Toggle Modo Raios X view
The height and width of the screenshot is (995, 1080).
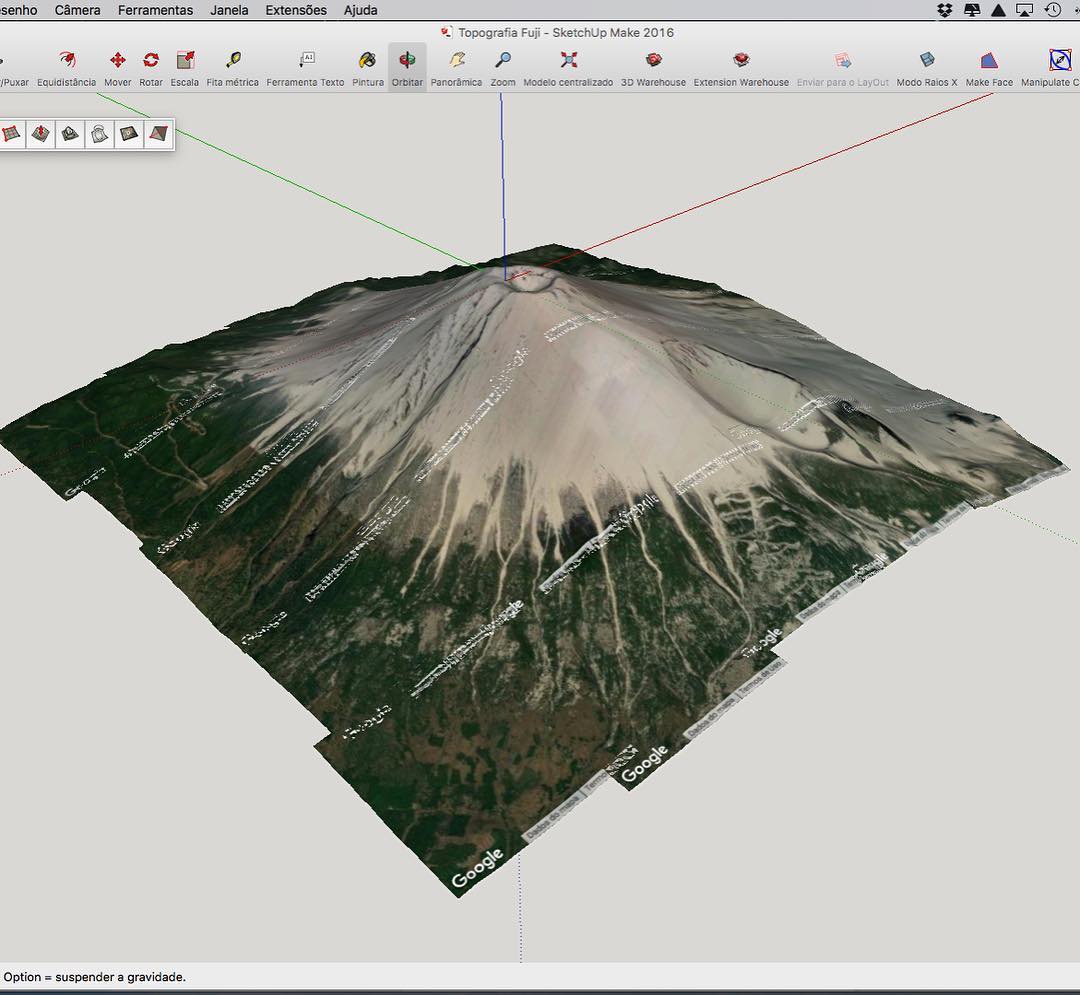click(927, 61)
